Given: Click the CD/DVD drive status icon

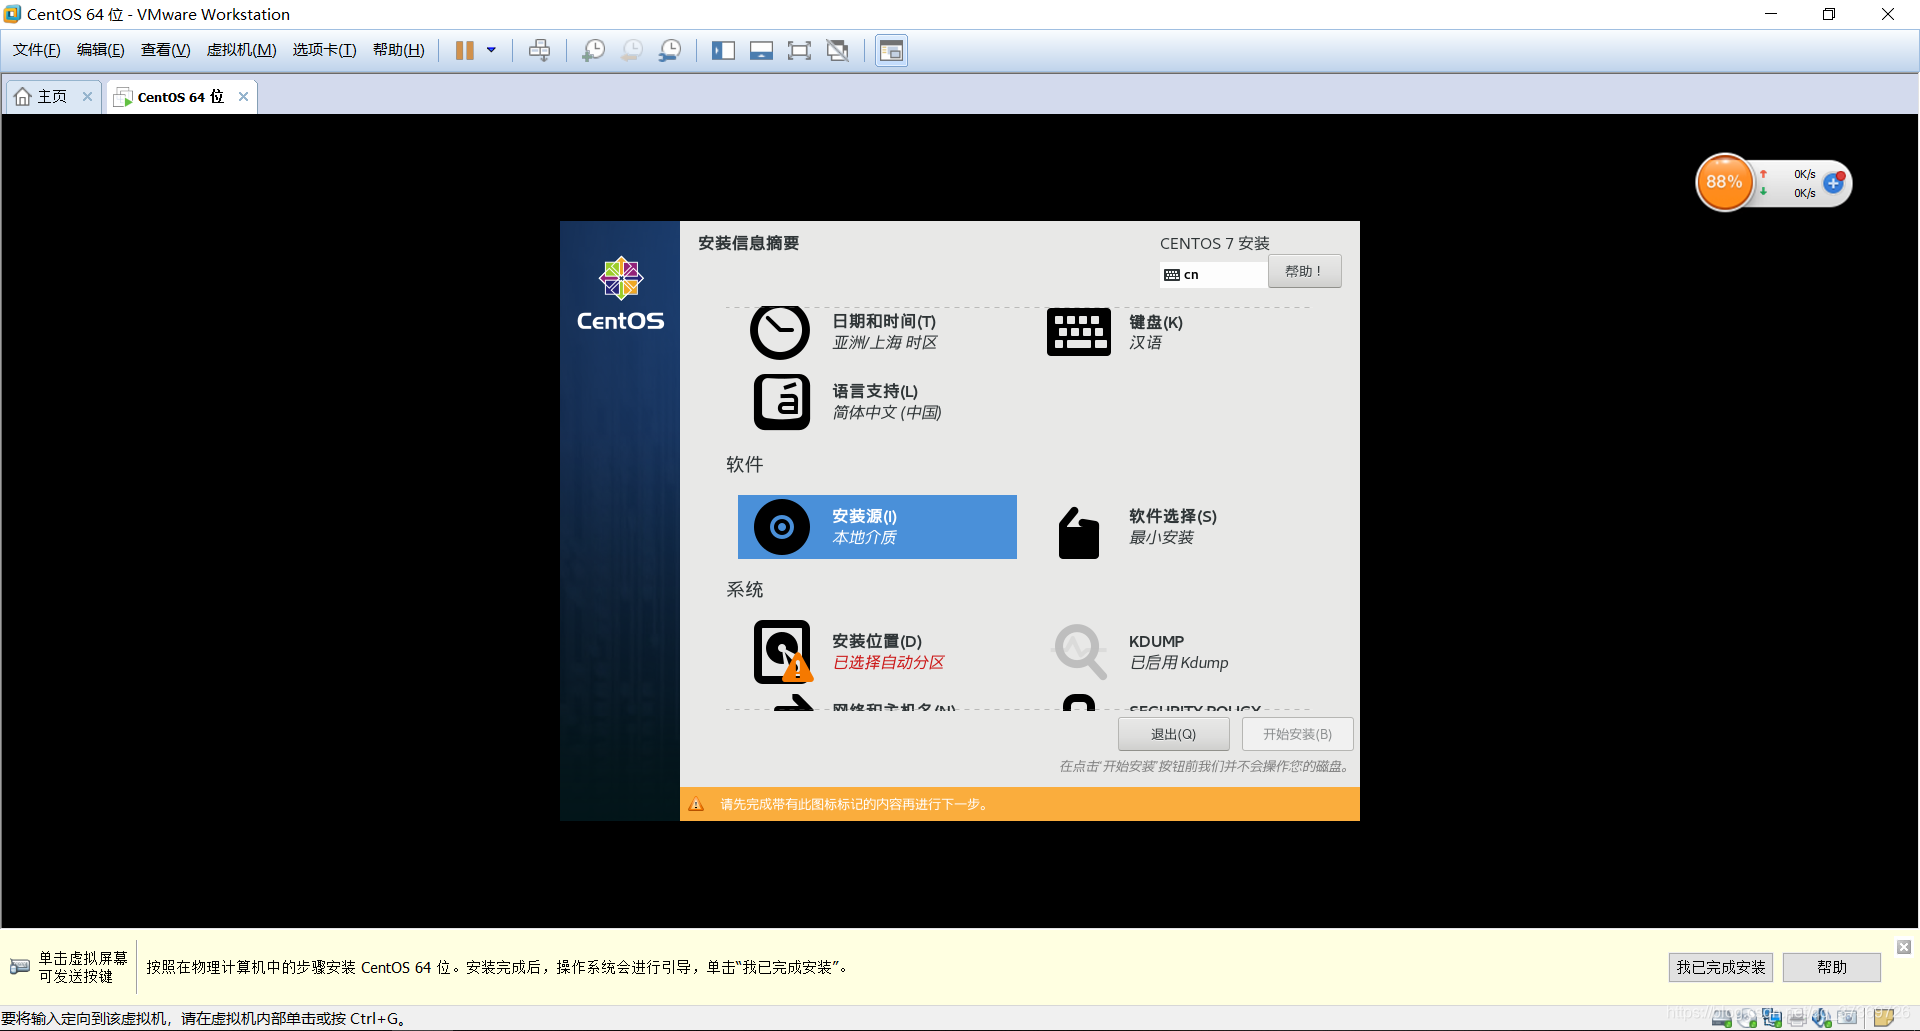Looking at the screenshot, I should [x=1747, y=1018].
